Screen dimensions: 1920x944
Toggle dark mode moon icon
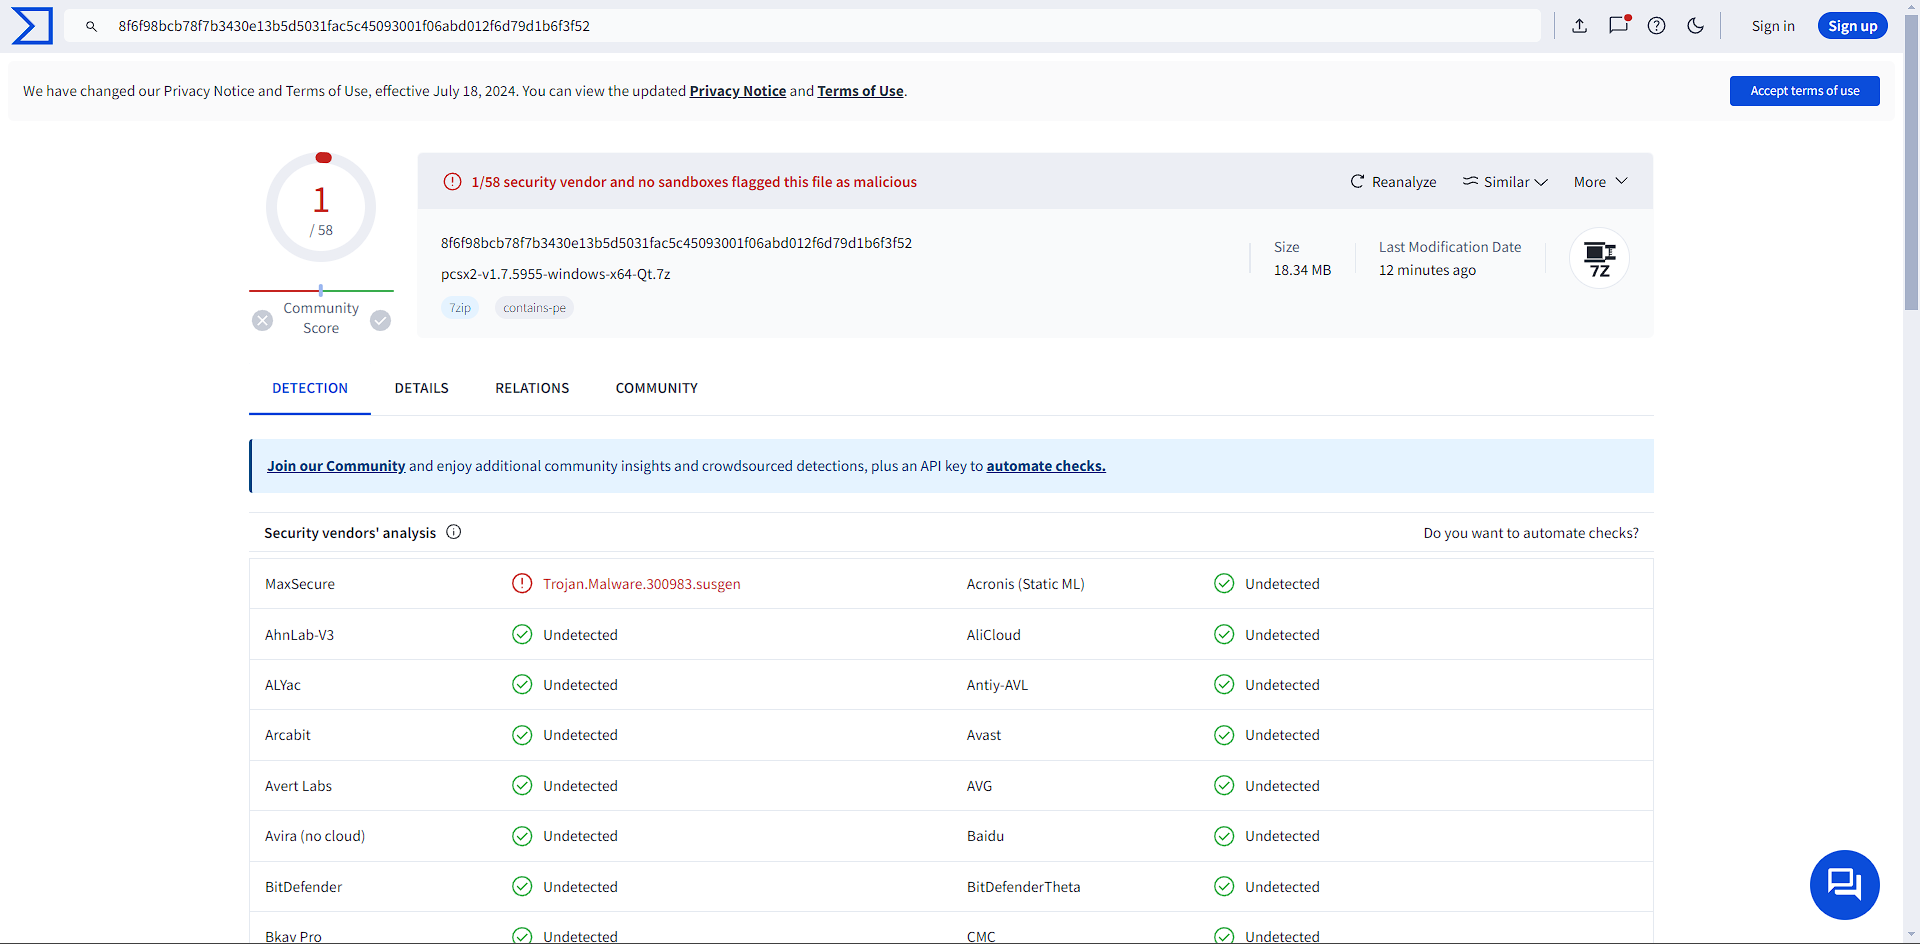click(x=1695, y=26)
